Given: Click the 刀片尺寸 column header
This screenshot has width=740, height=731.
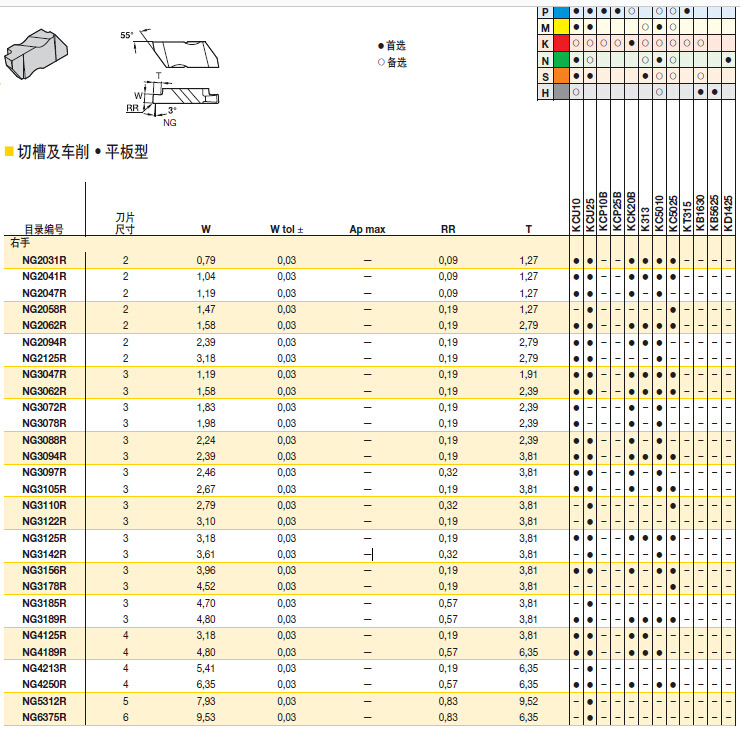Looking at the screenshot, I should coord(125,223).
